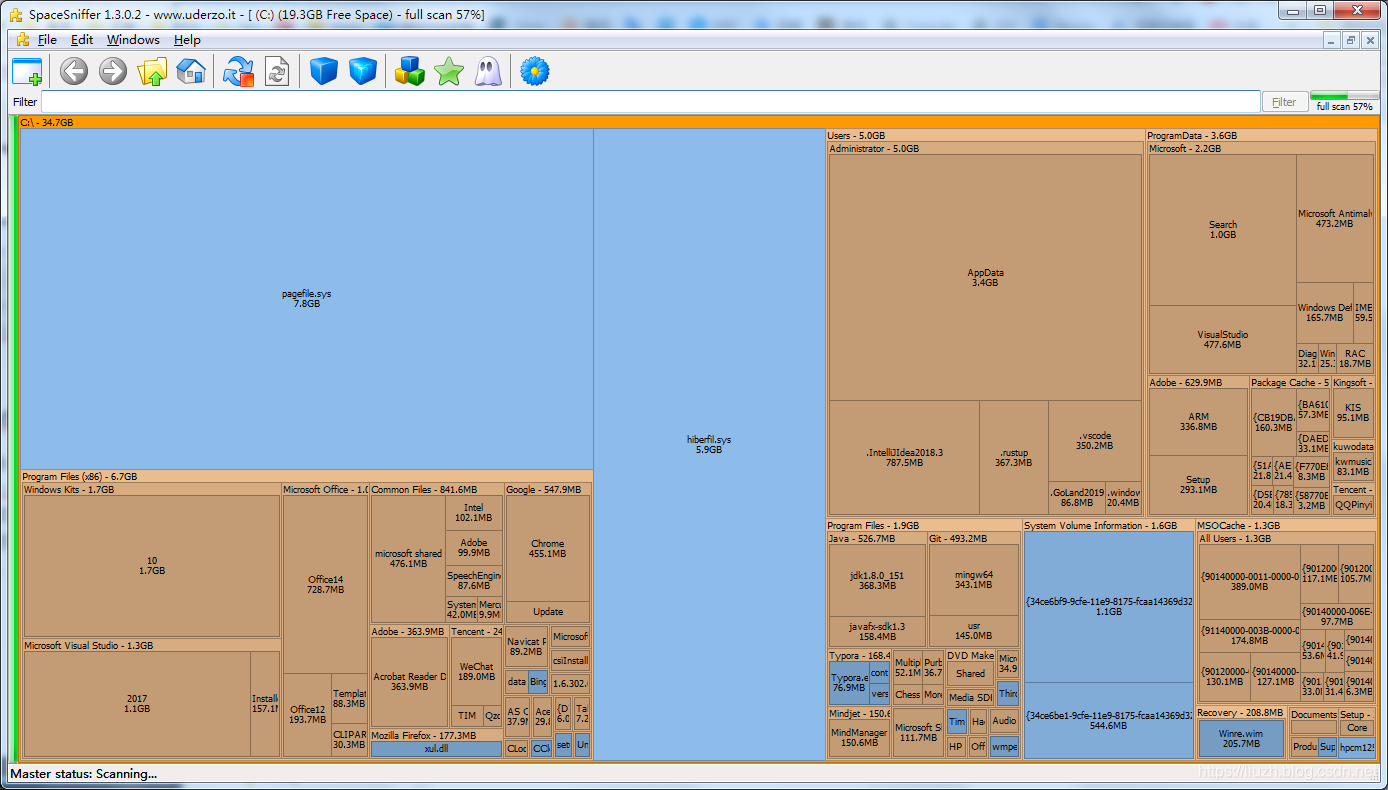1388x790 pixels.
Task: Focus the Filter text field
Action: pos(650,102)
